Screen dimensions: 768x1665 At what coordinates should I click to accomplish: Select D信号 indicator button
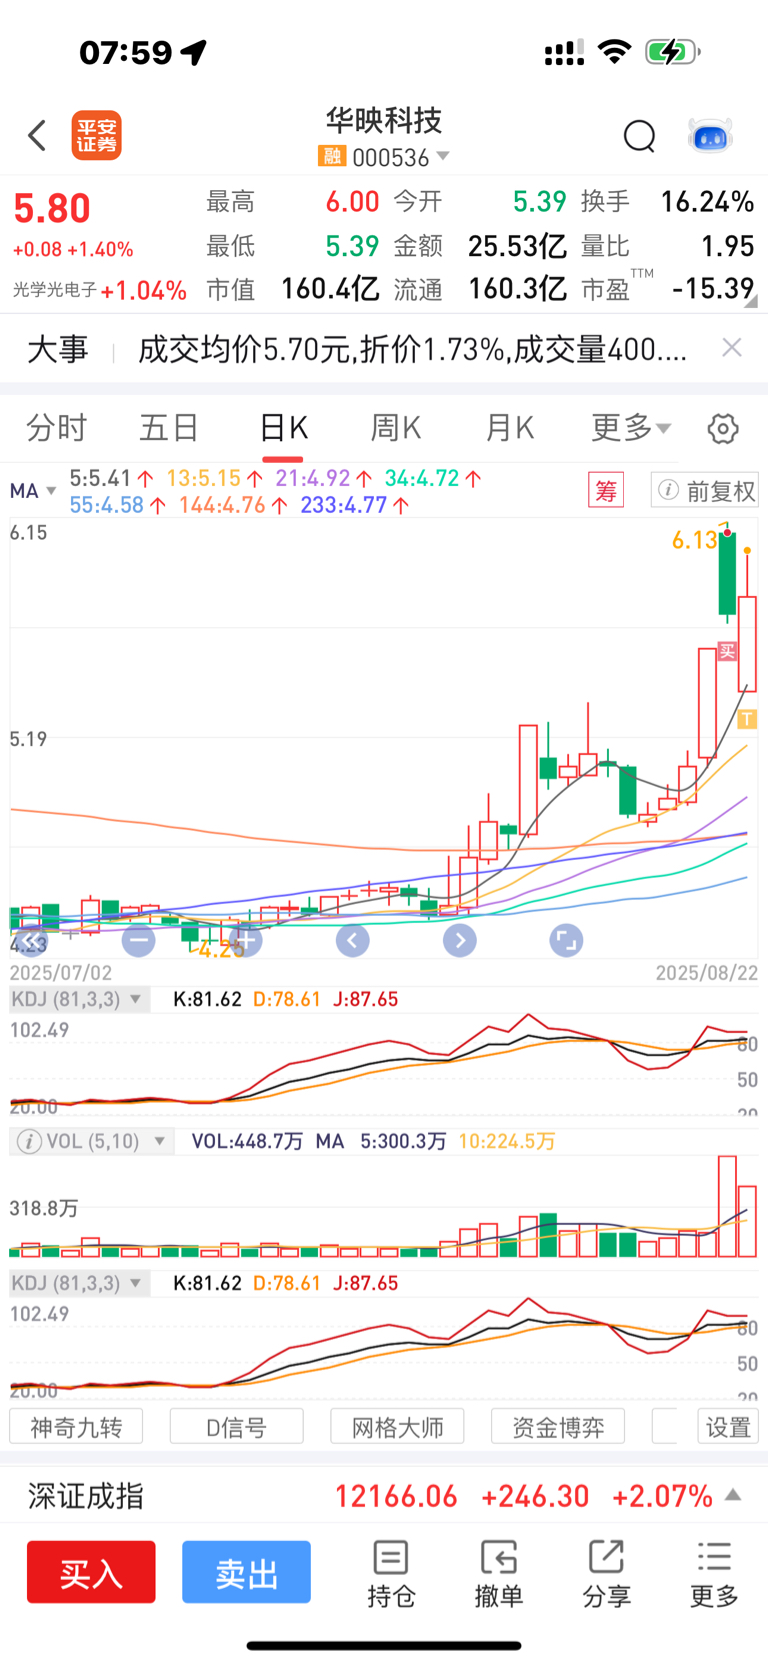(x=237, y=1426)
